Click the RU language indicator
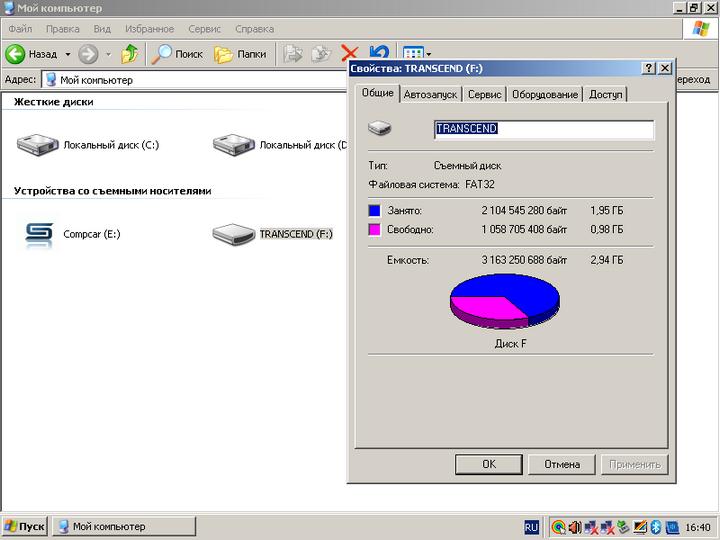The image size is (720, 540). point(531,527)
